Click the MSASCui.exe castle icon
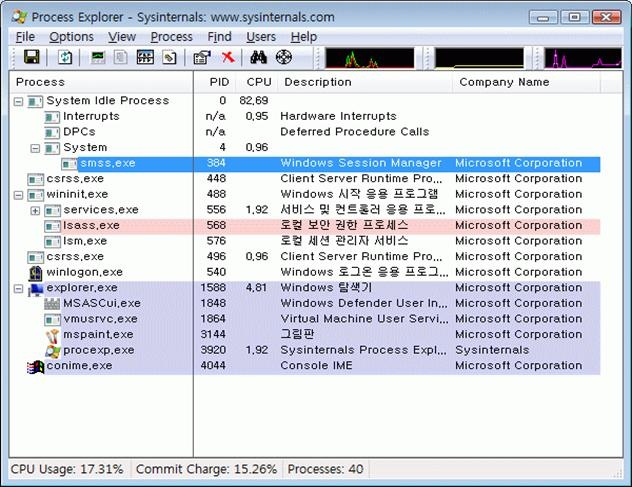The image size is (632, 487). click(52, 304)
